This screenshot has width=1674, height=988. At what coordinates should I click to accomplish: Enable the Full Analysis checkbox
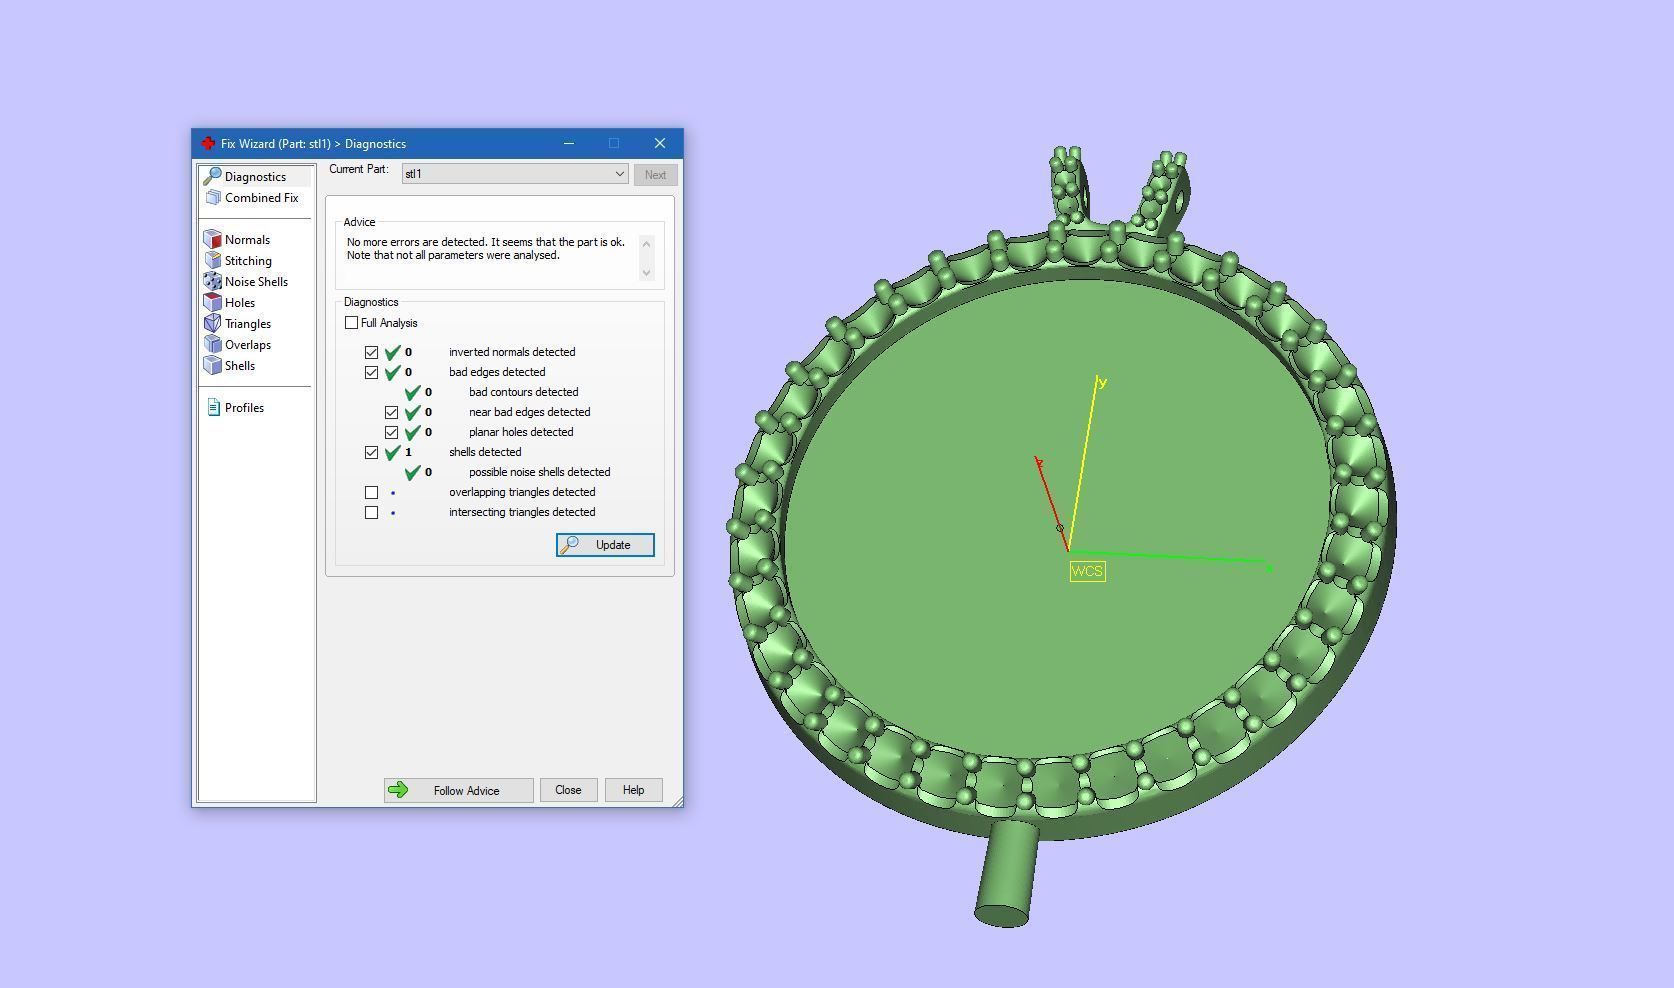(351, 323)
